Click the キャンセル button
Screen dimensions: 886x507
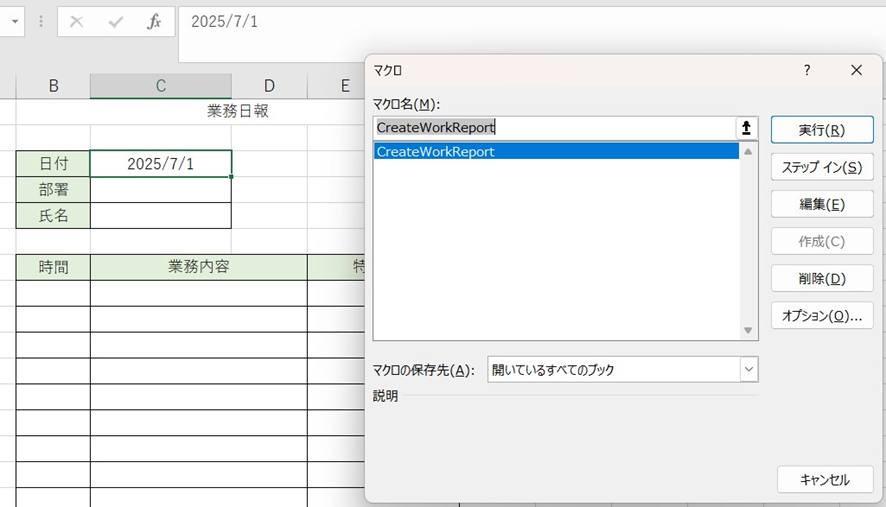[x=824, y=480]
